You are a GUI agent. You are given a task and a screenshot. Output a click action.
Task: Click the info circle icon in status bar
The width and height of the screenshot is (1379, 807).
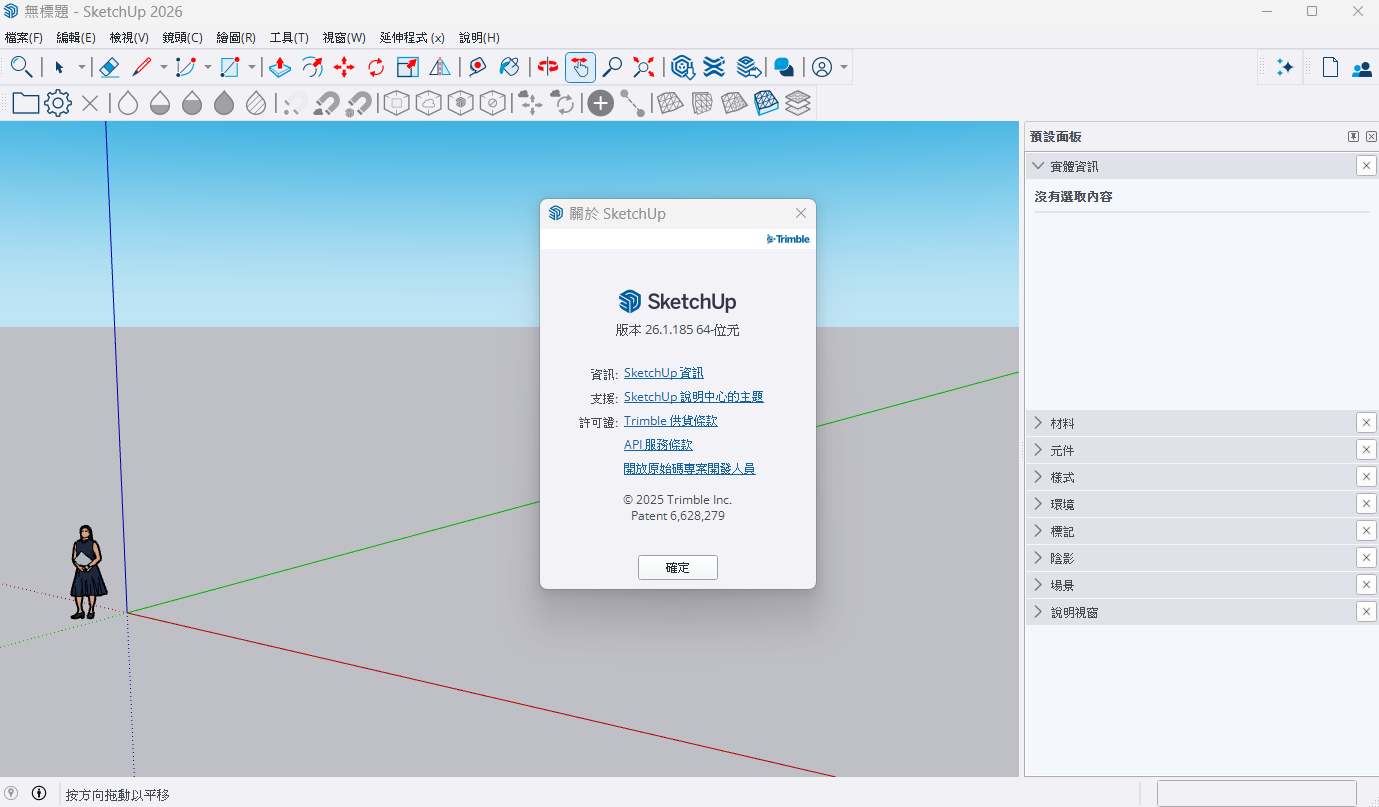point(39,793)
